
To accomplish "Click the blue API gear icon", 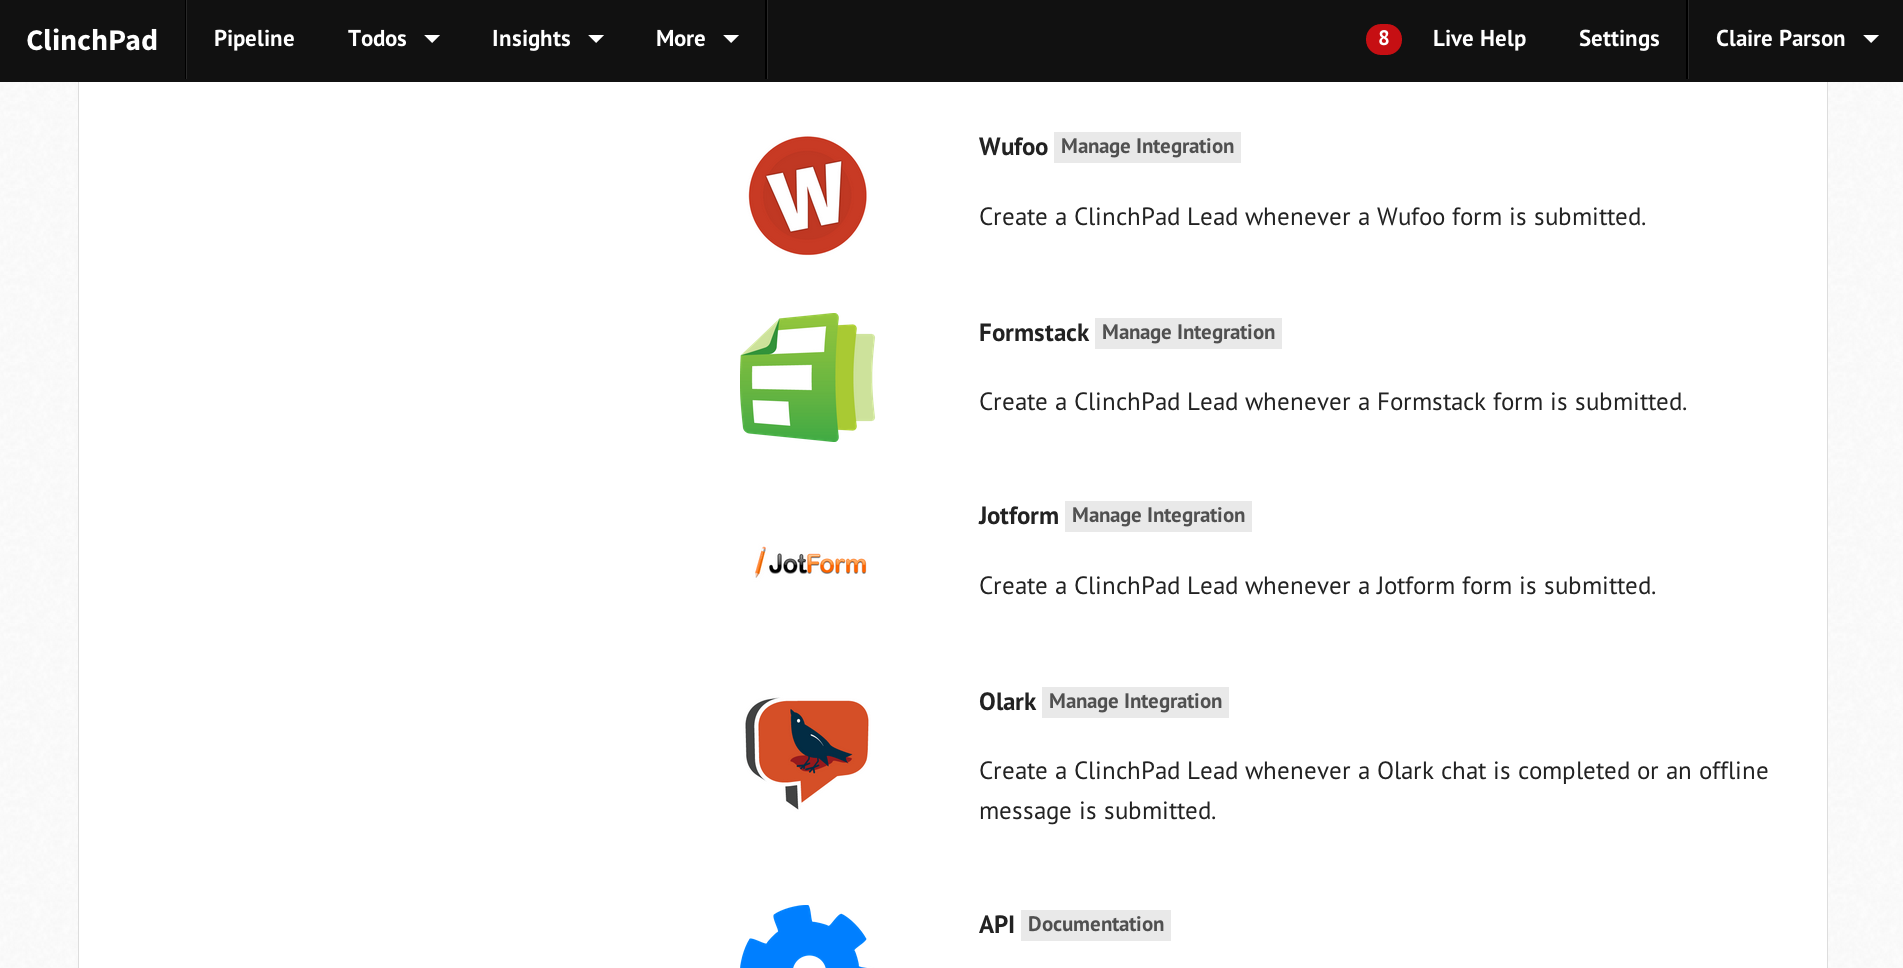I will click(x=804, y=937).
